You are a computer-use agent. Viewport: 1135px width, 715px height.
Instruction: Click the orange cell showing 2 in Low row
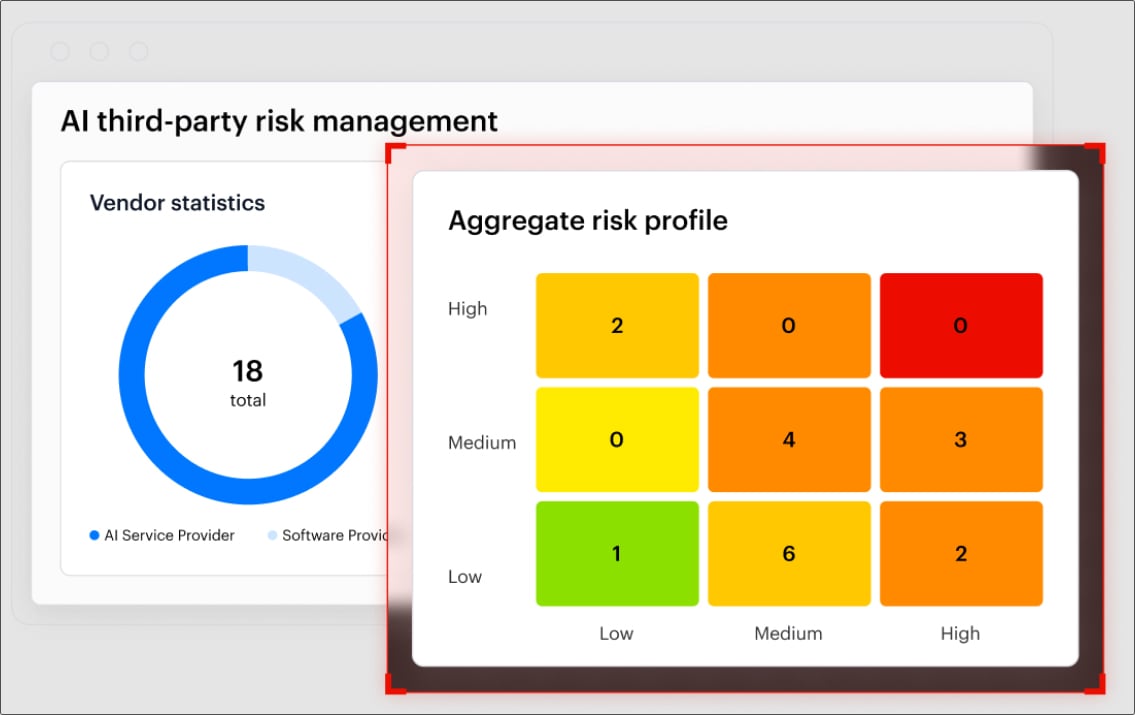[x=960, y=553]
